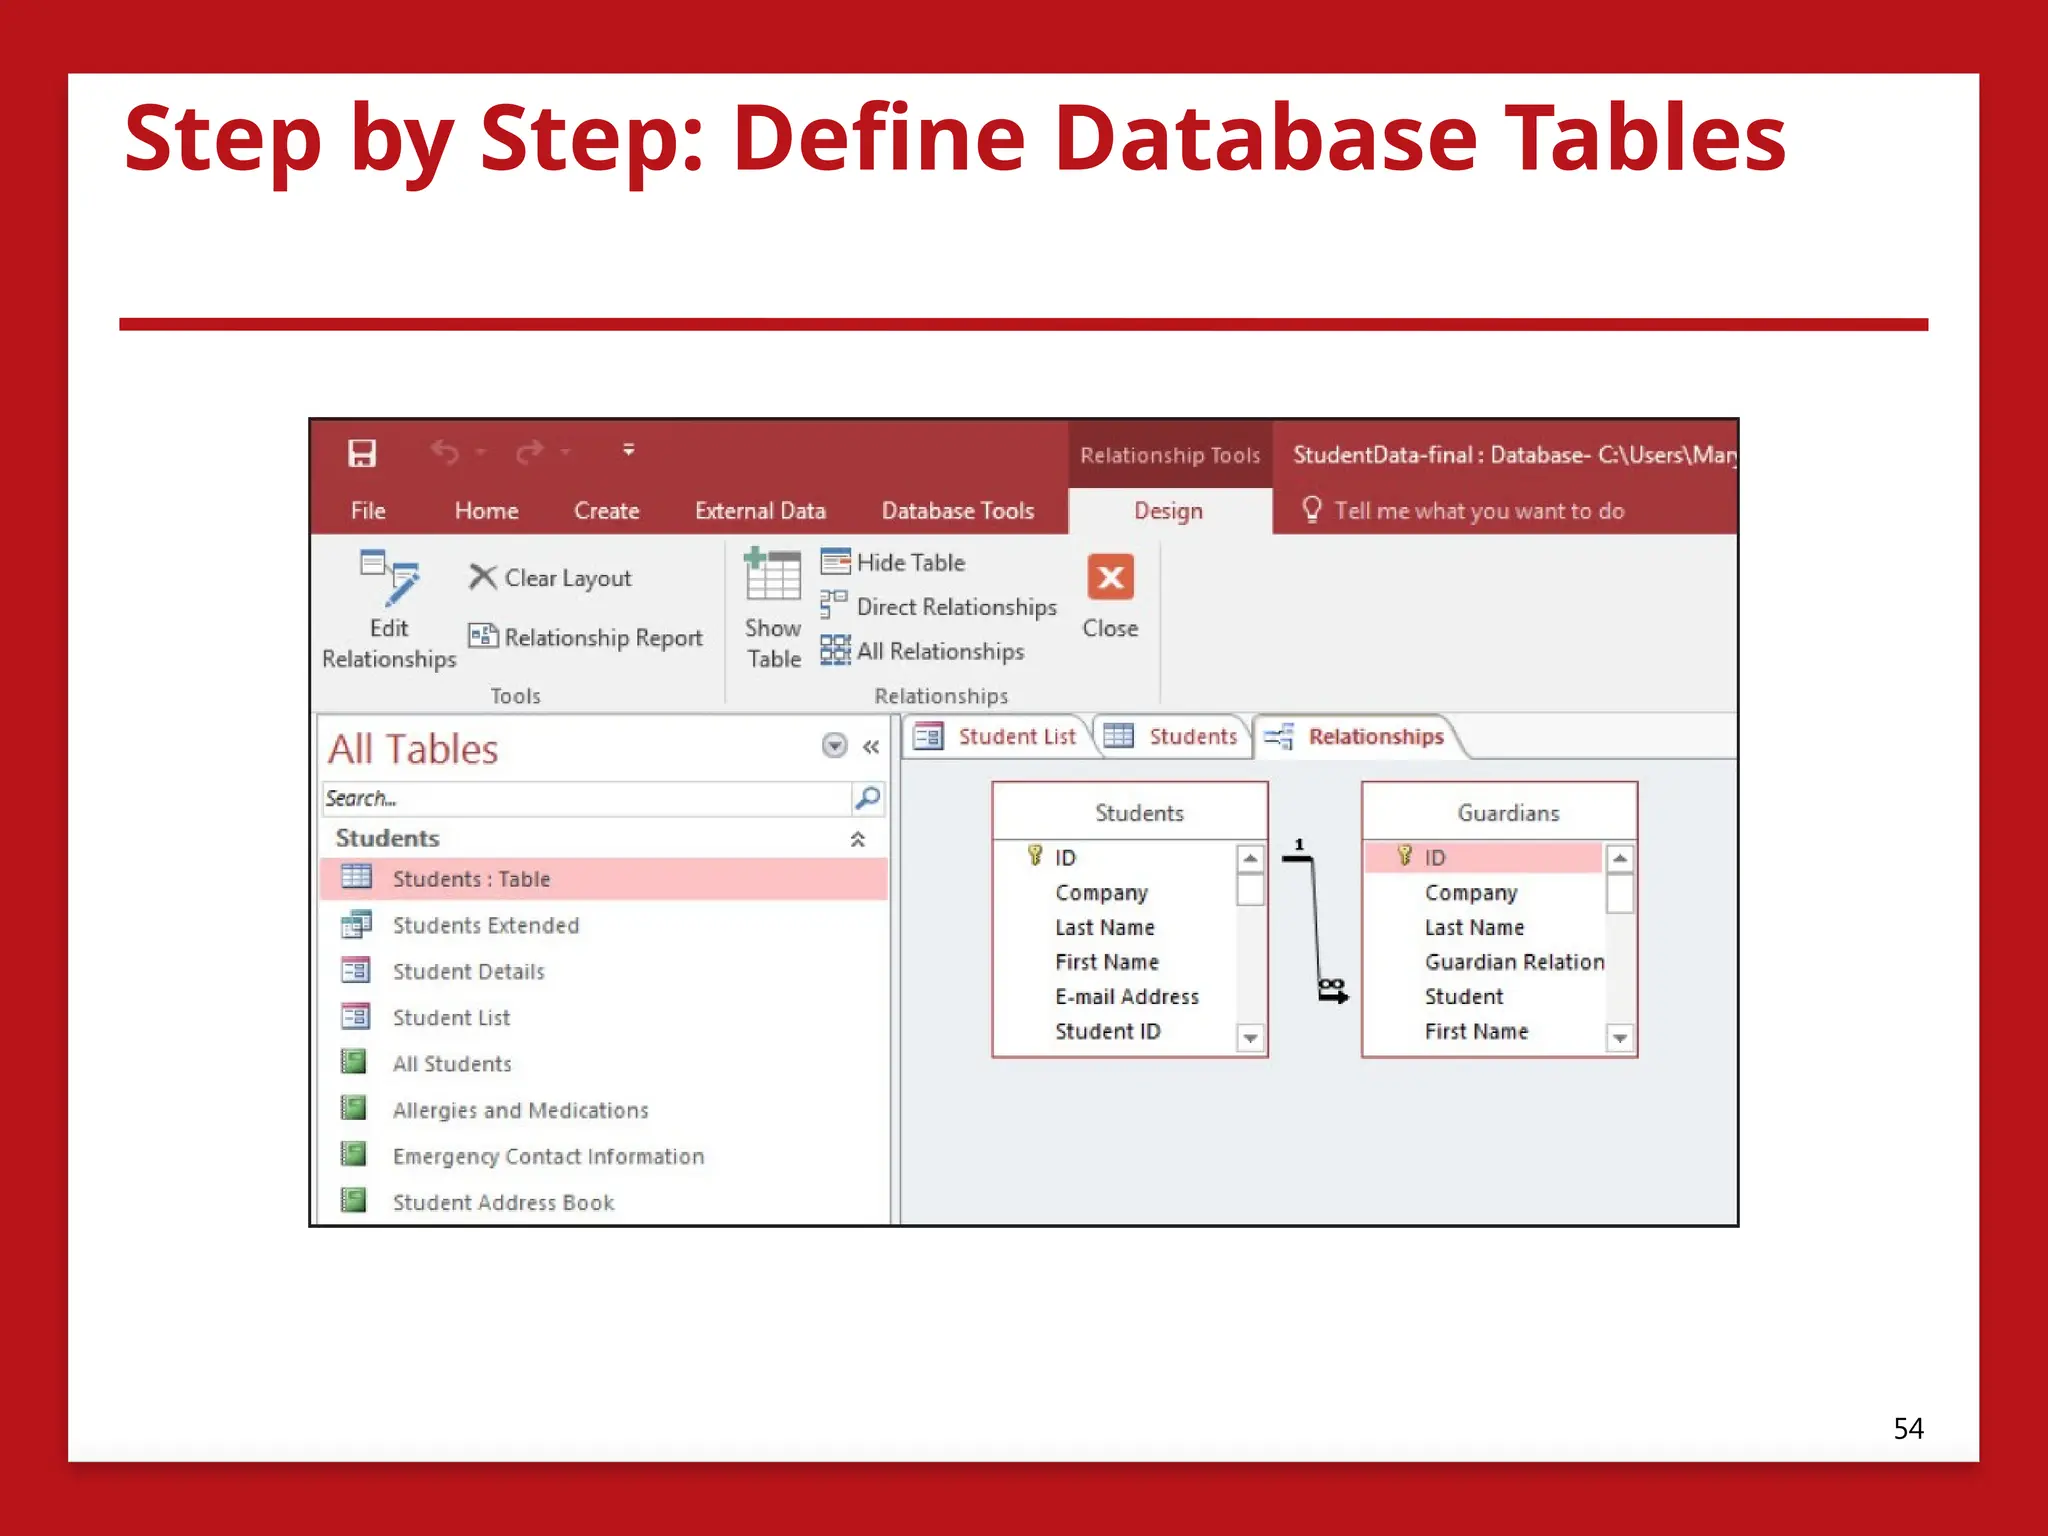
Task: Open Relationship Report
Action: coord(586,637)
